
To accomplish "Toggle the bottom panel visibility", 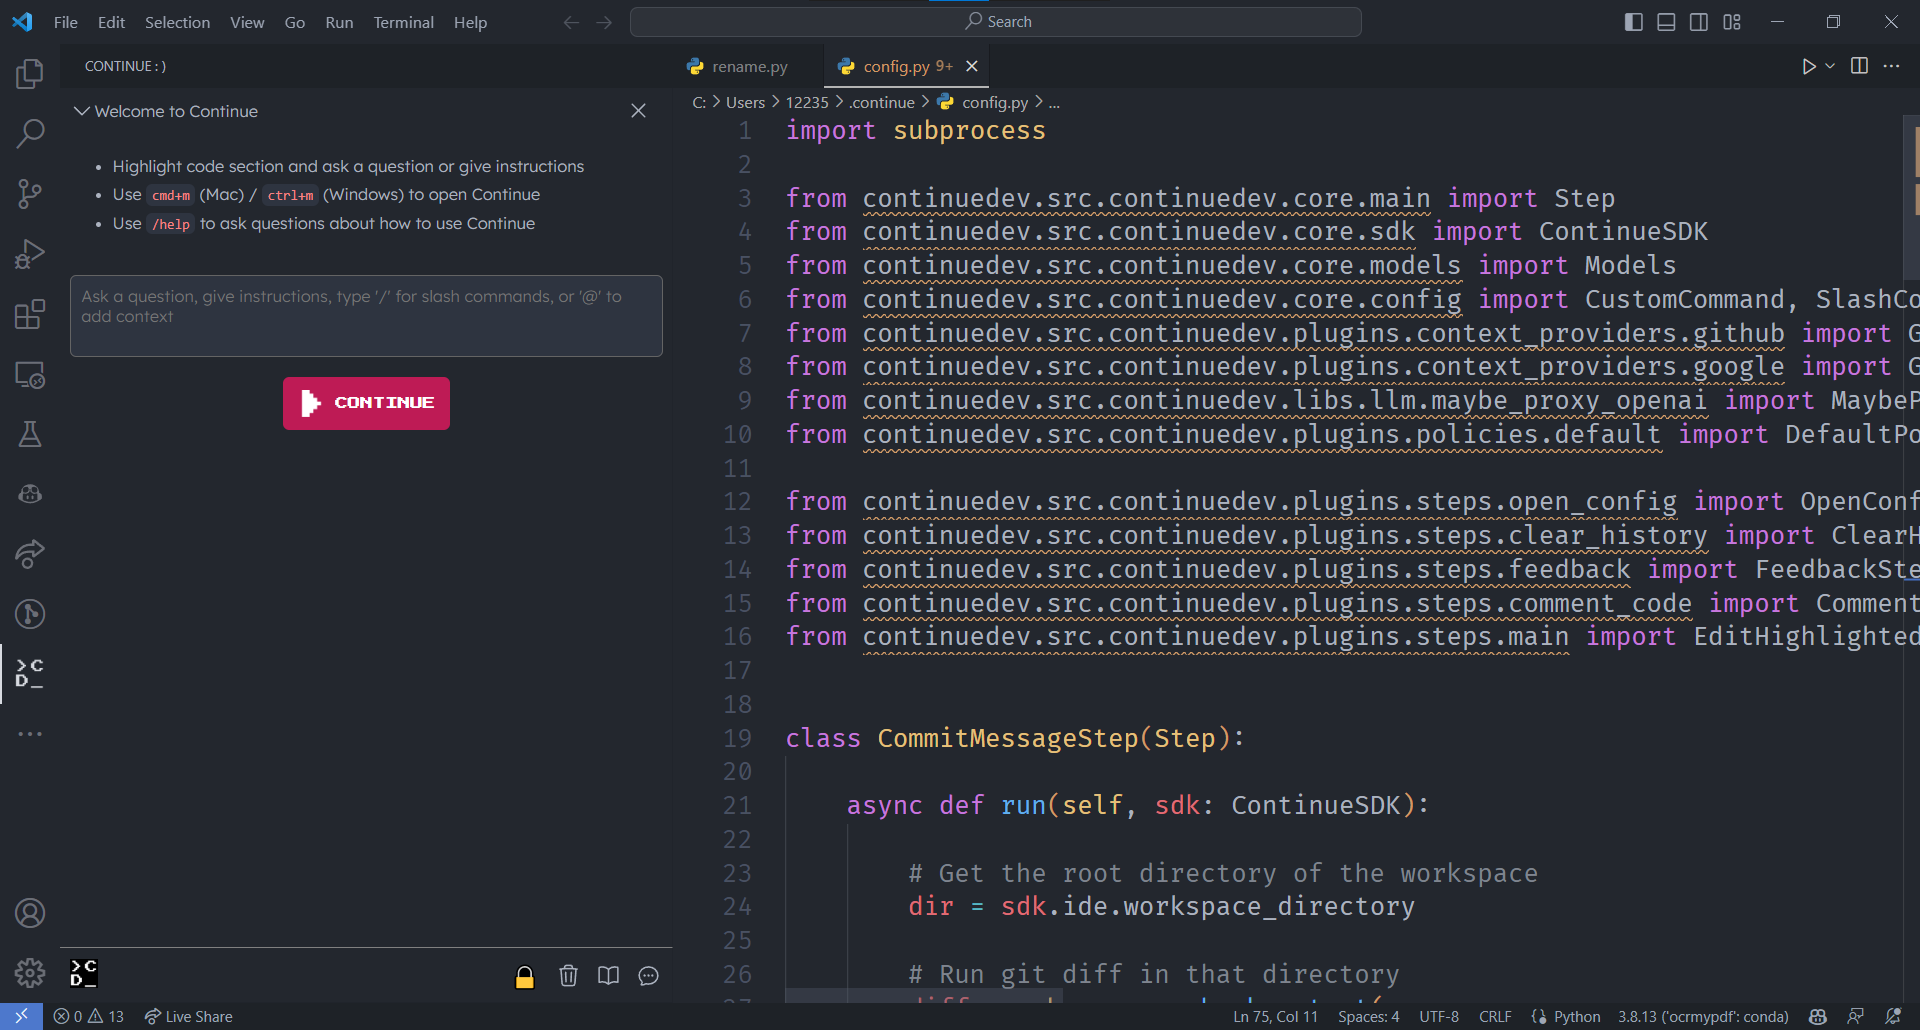I will (1665, 21).
